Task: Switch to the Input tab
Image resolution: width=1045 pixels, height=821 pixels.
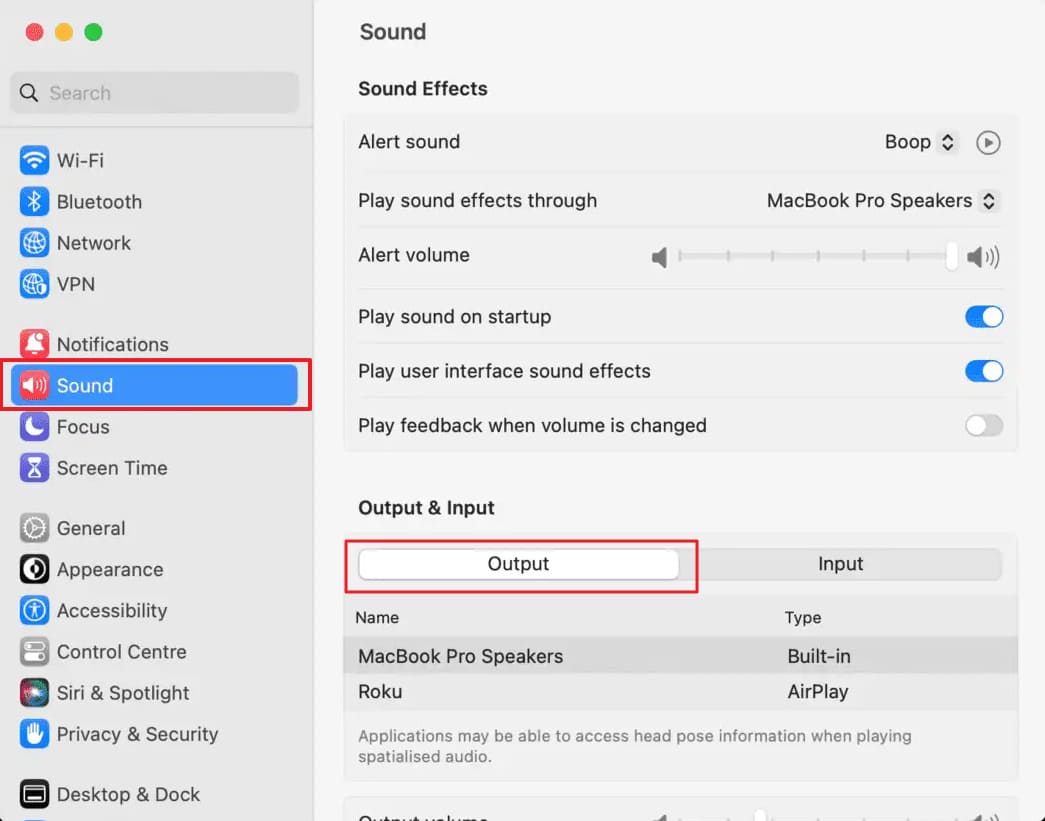Action: coord(840,564)
